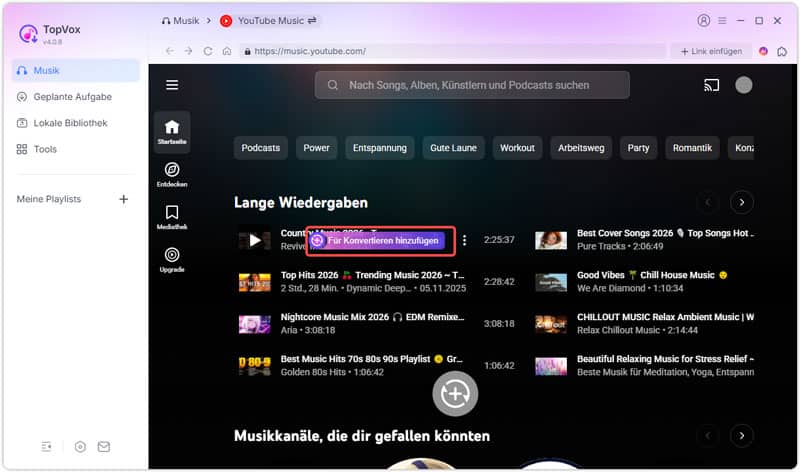Click the TopVox logo
Viewport: 800px width, 472px height.
(28, 34)
